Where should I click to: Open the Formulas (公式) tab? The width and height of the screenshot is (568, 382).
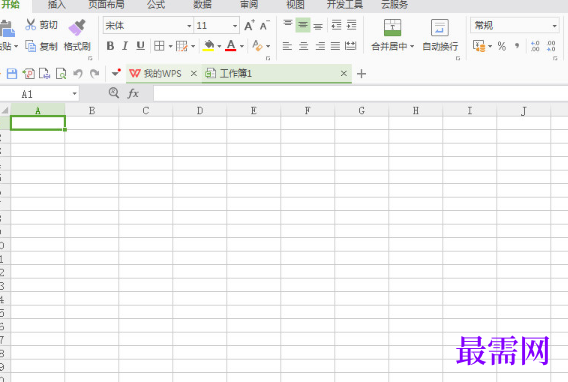[x=156, y=4]
